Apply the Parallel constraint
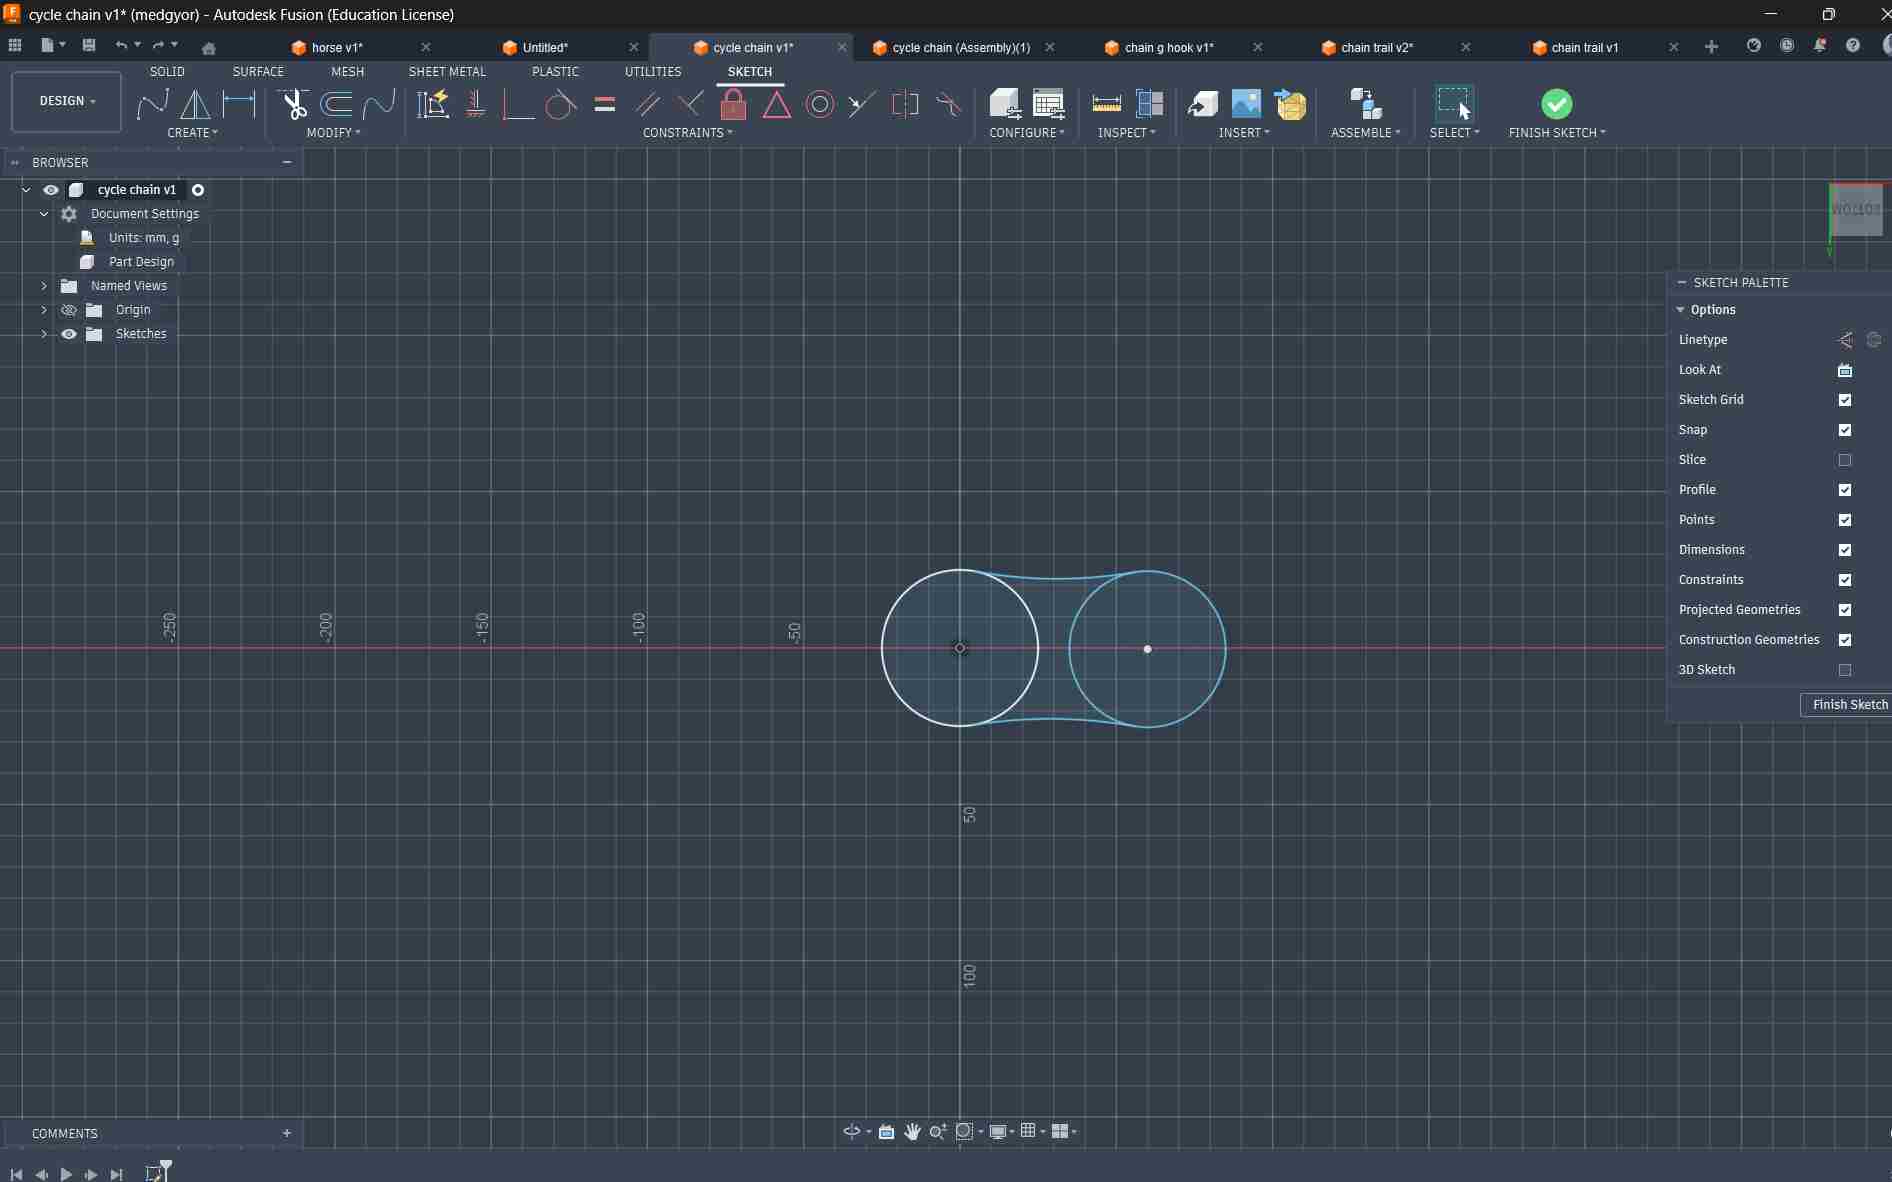Screen dimensions: 1892x1182 (647, 104)
